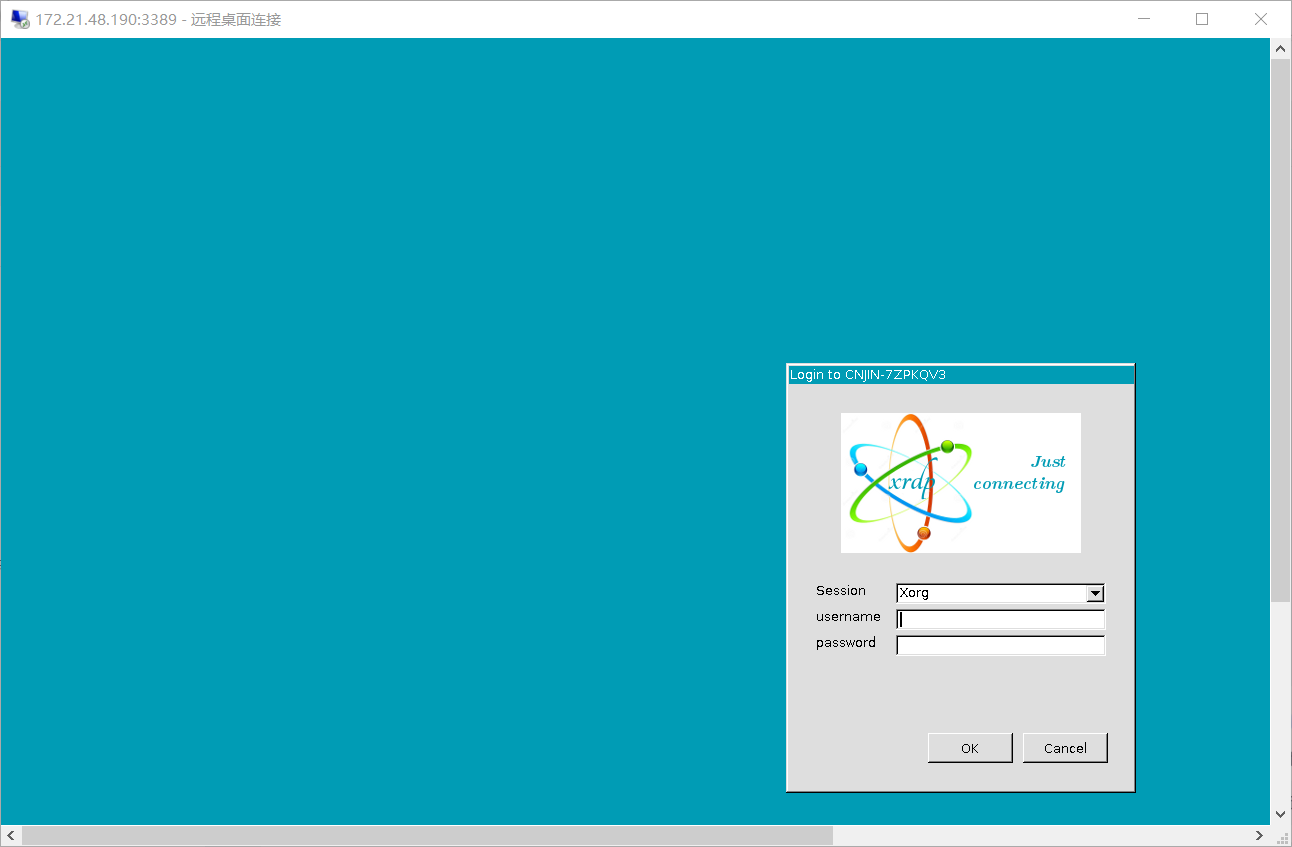This screenshot has width=1292, height=847.
Task: Click the horizontal scrollbar left arrow
Action: tap(11, 835)
